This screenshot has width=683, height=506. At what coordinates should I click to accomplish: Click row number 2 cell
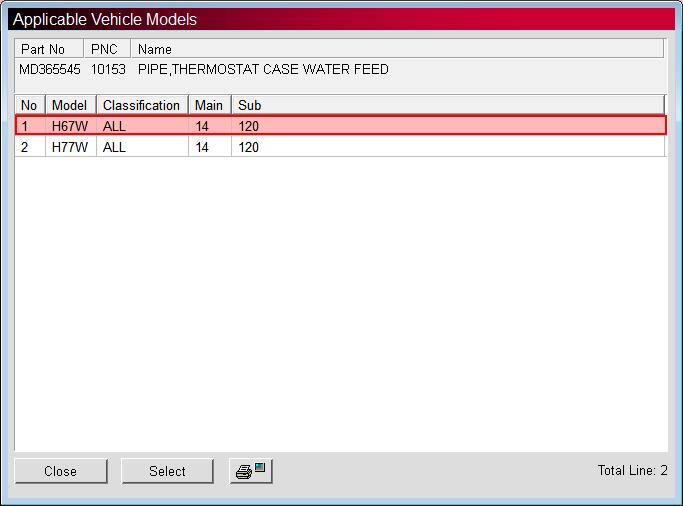coord(30,147)
